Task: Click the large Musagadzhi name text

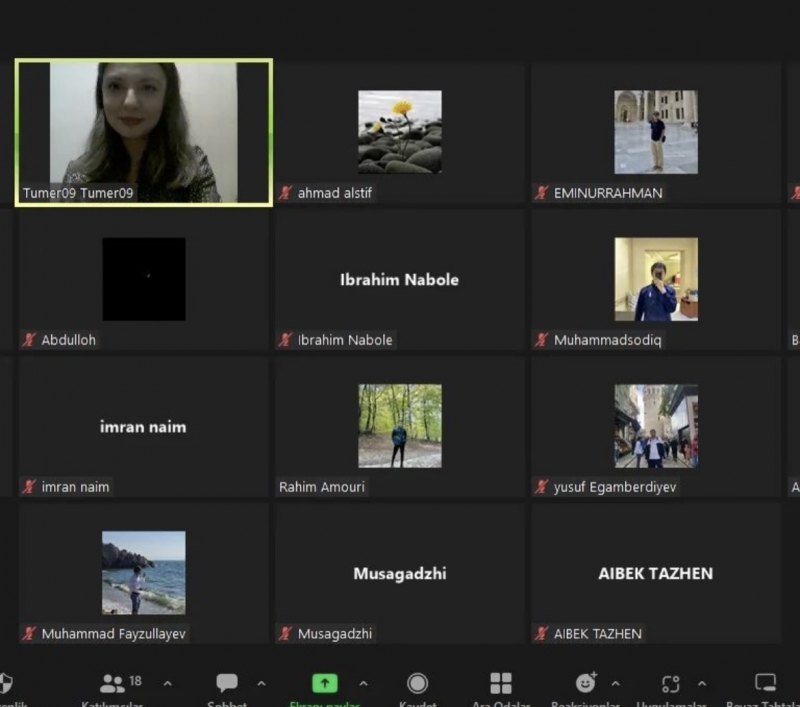Action: 400,574
